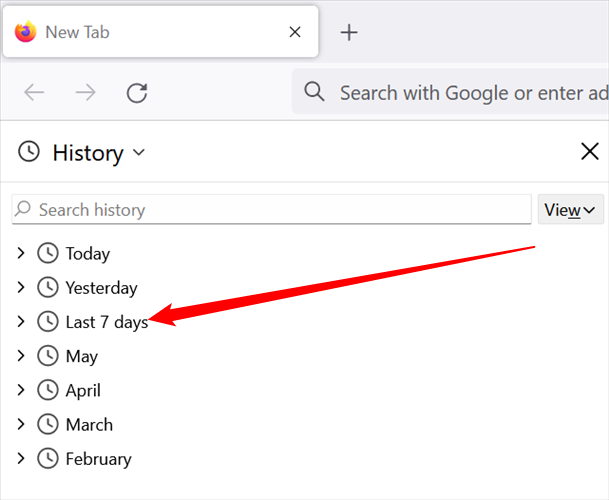
Task: Click the Firefox logo on the tab
Action: [x=26, y=32]
